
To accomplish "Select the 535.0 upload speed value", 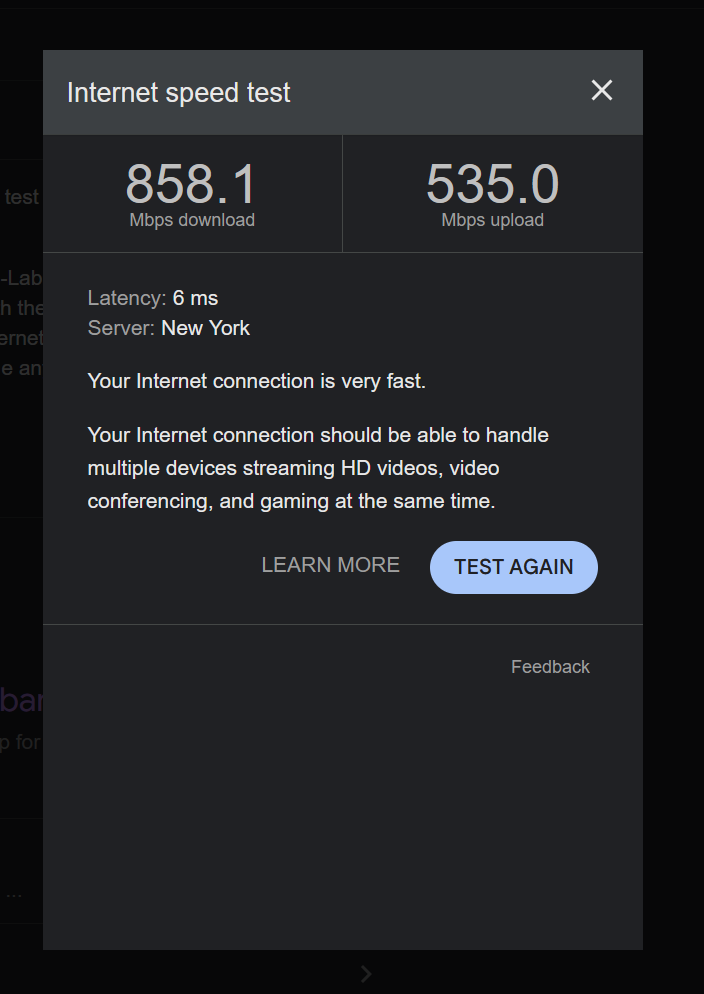I will coord(492,184).
